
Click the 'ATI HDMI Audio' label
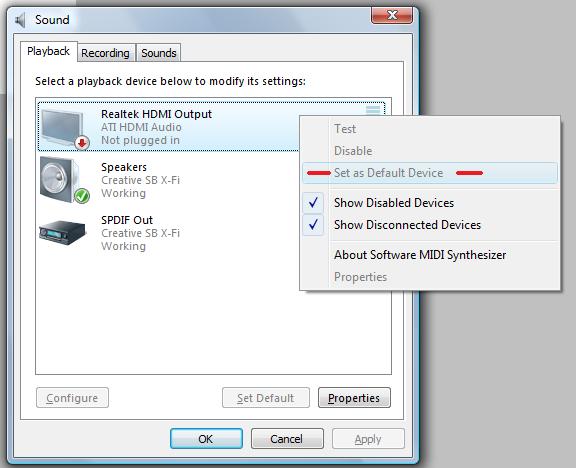point(141,127)
